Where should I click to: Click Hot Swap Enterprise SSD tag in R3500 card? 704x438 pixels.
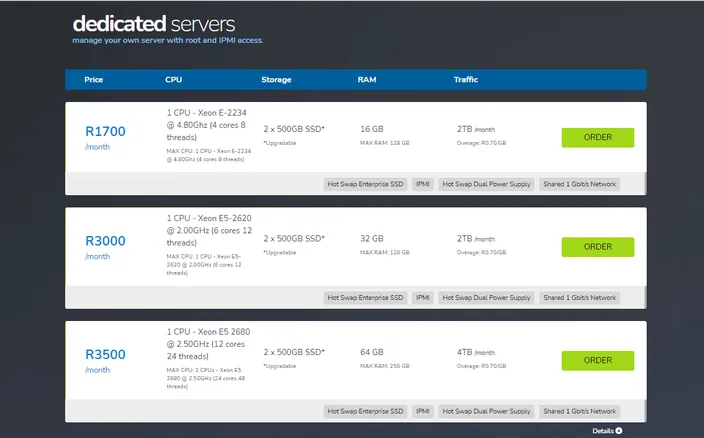(x=365, y=411)
